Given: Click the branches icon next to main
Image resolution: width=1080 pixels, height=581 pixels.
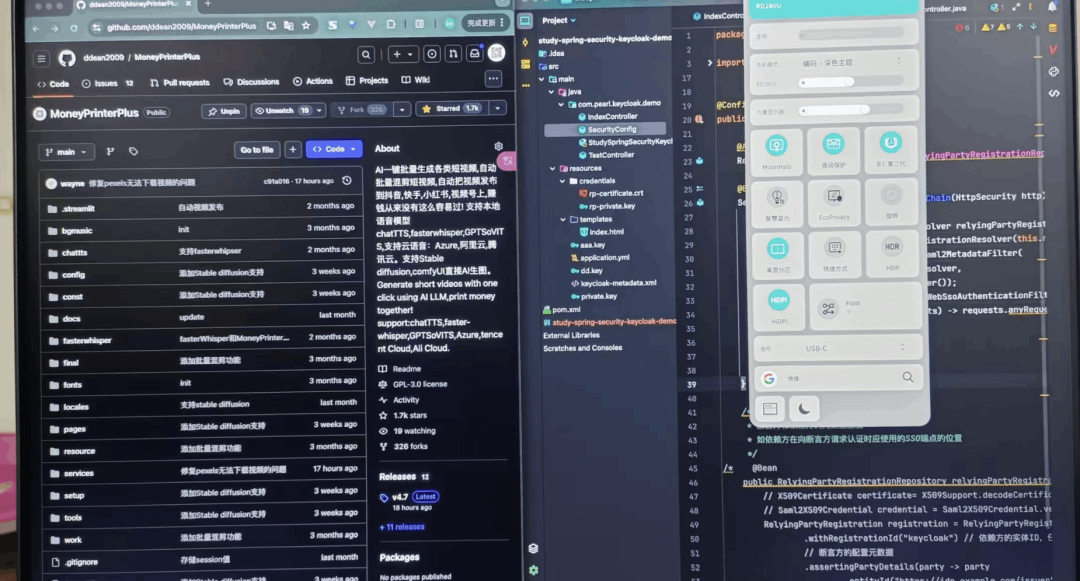Looking at the screenshot, I should (110, 151).
